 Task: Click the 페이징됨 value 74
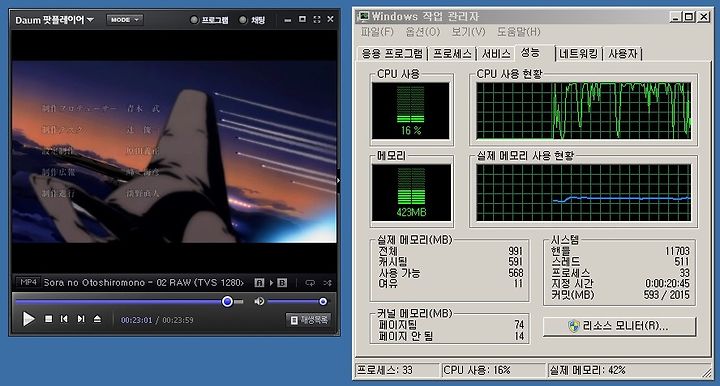(519, 324)
